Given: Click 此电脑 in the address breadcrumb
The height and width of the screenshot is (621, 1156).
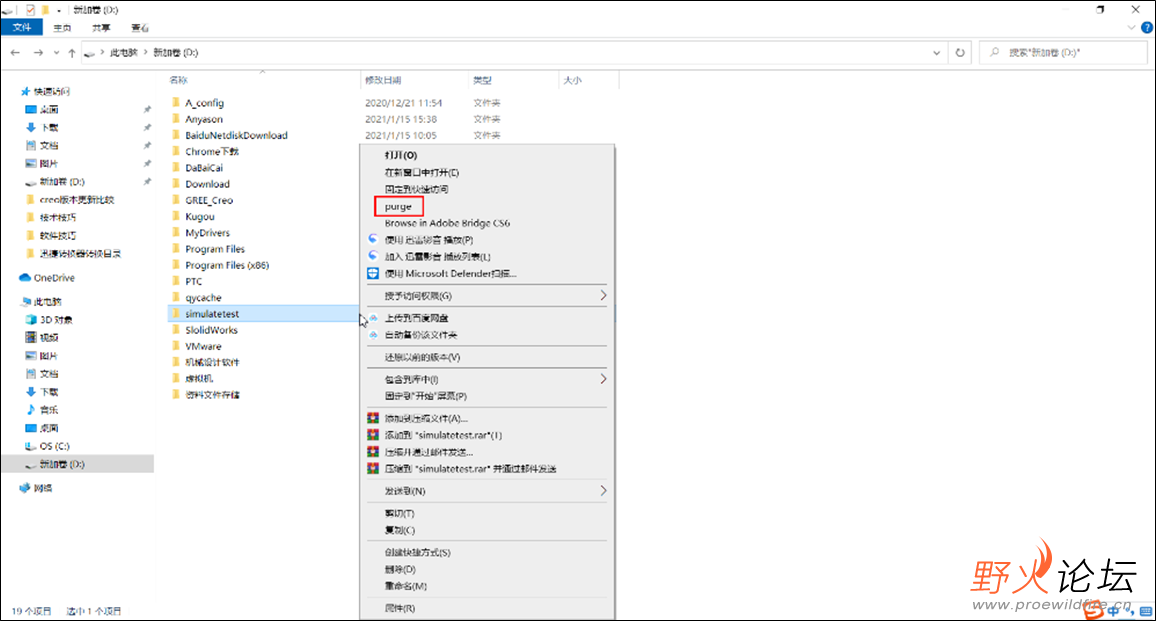Looking at the screenshot, I should 124,53.
